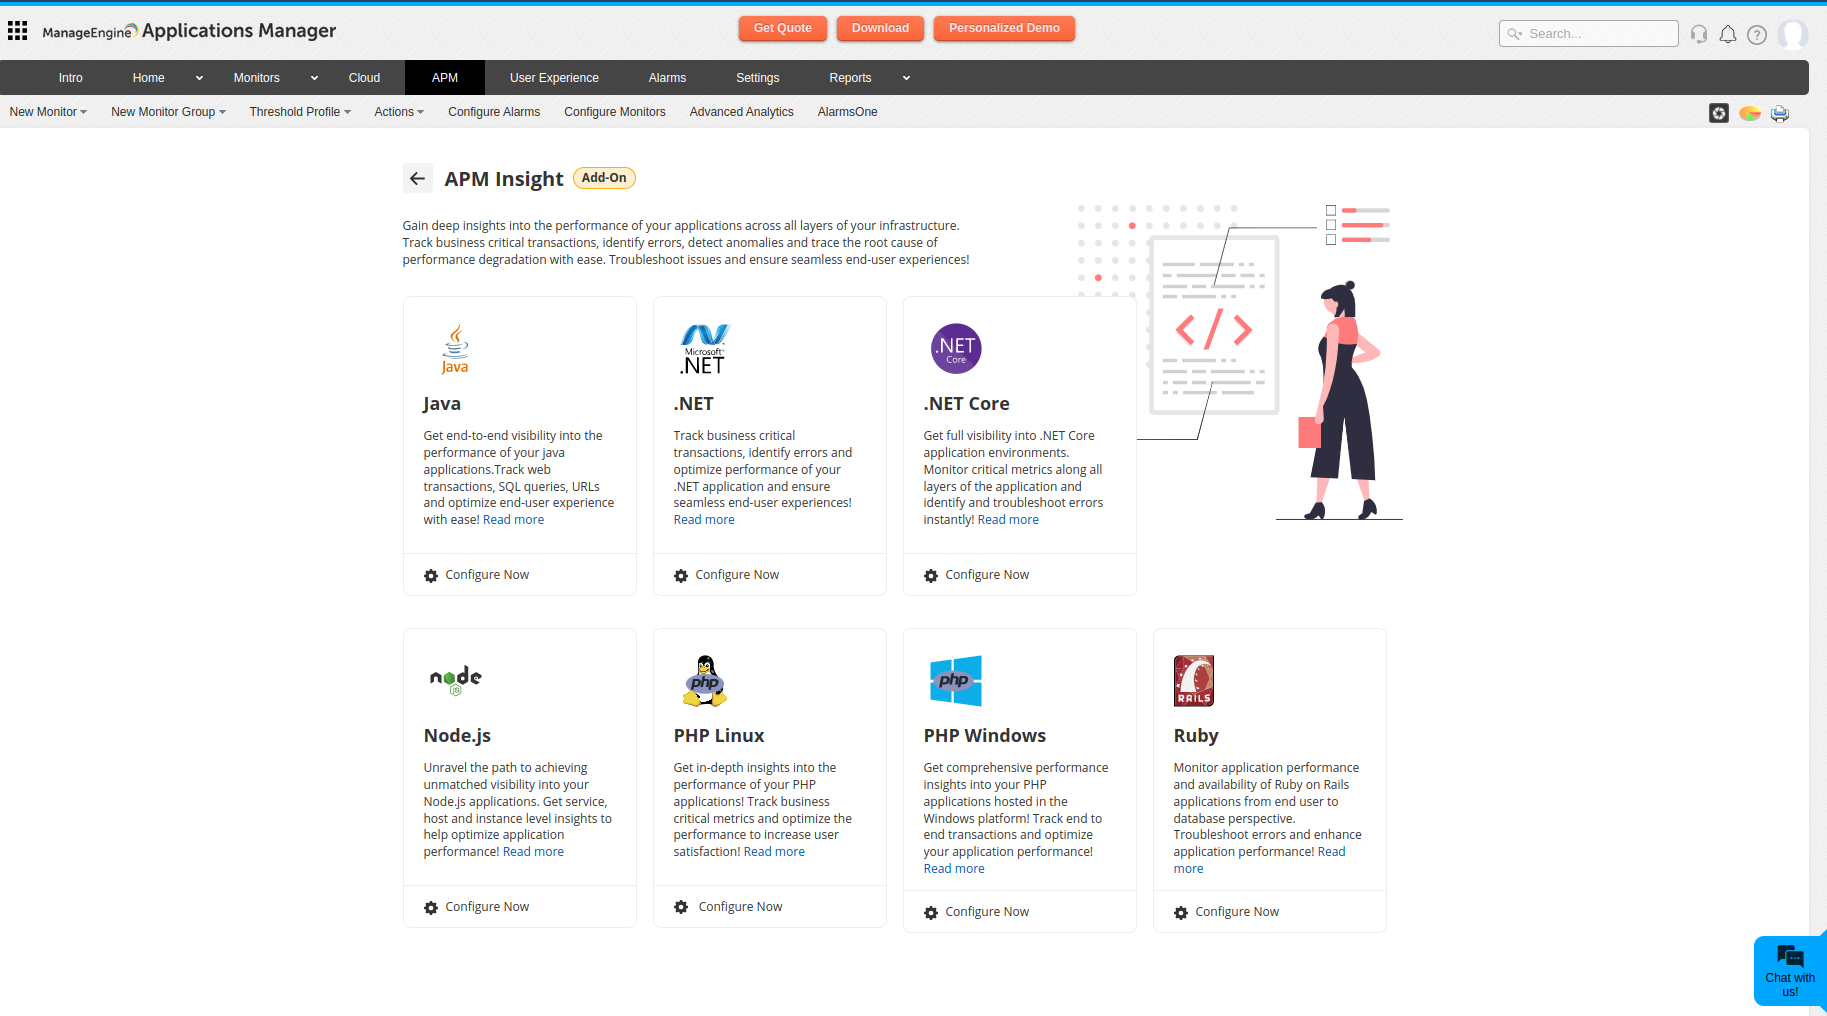The width and height of the screenshot is (1827, 1016).
Task: Click Configure Now text for Node.js
Action: (x=487, y=907)
